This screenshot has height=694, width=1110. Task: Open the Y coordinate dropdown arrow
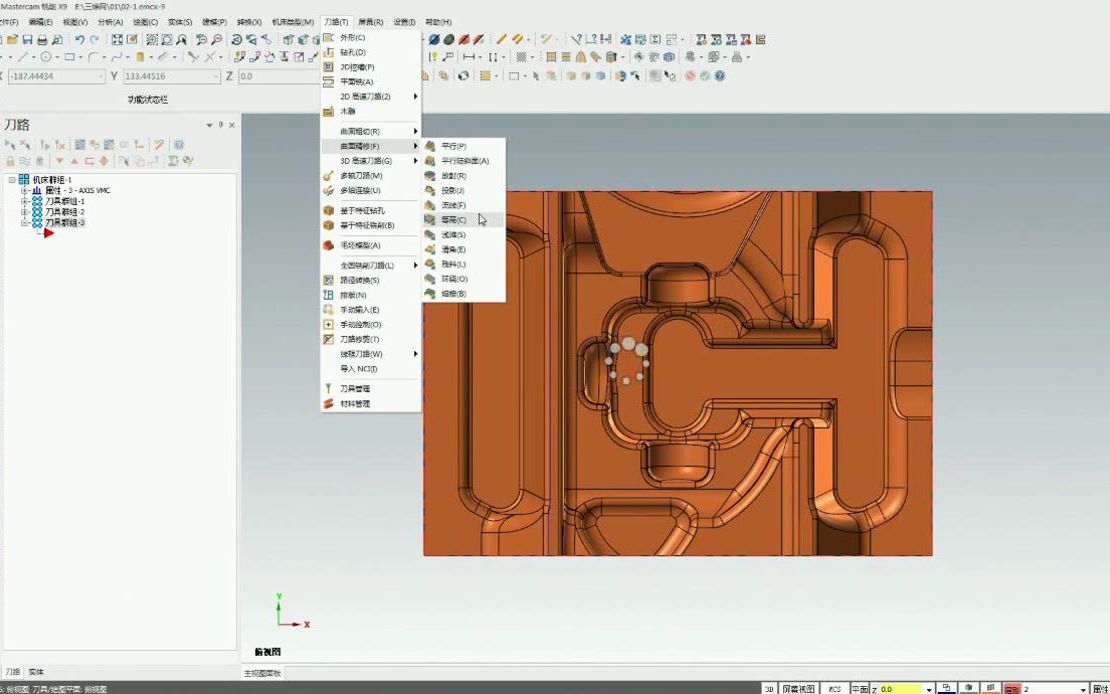pos(216,76)
